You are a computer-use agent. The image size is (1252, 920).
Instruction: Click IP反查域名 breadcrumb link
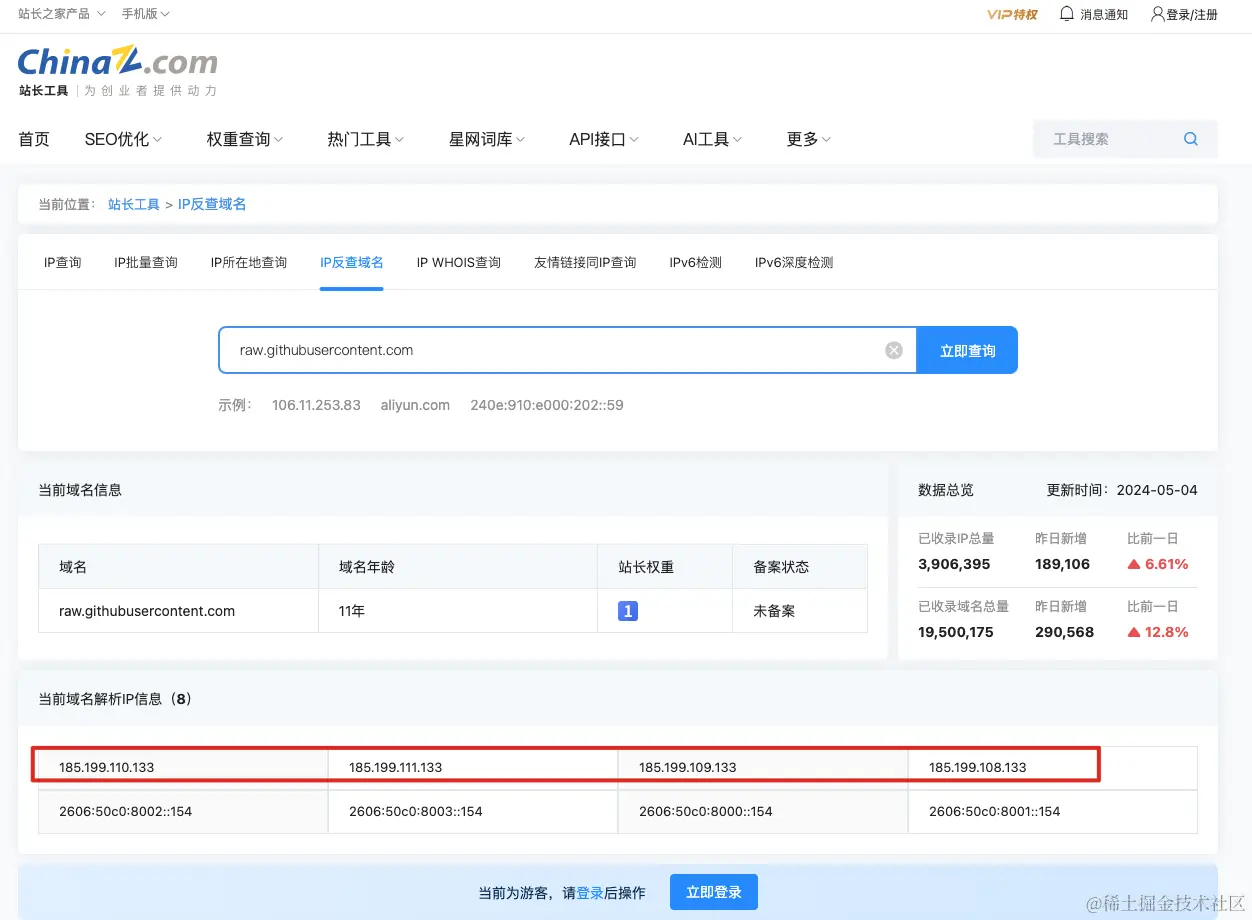[212, 204]
